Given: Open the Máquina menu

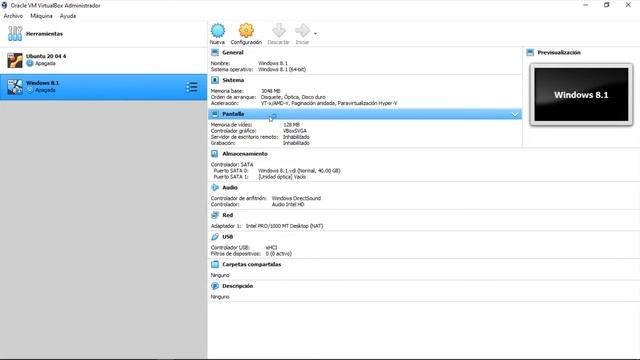Looking at the screenshot, I should point(41,16).
